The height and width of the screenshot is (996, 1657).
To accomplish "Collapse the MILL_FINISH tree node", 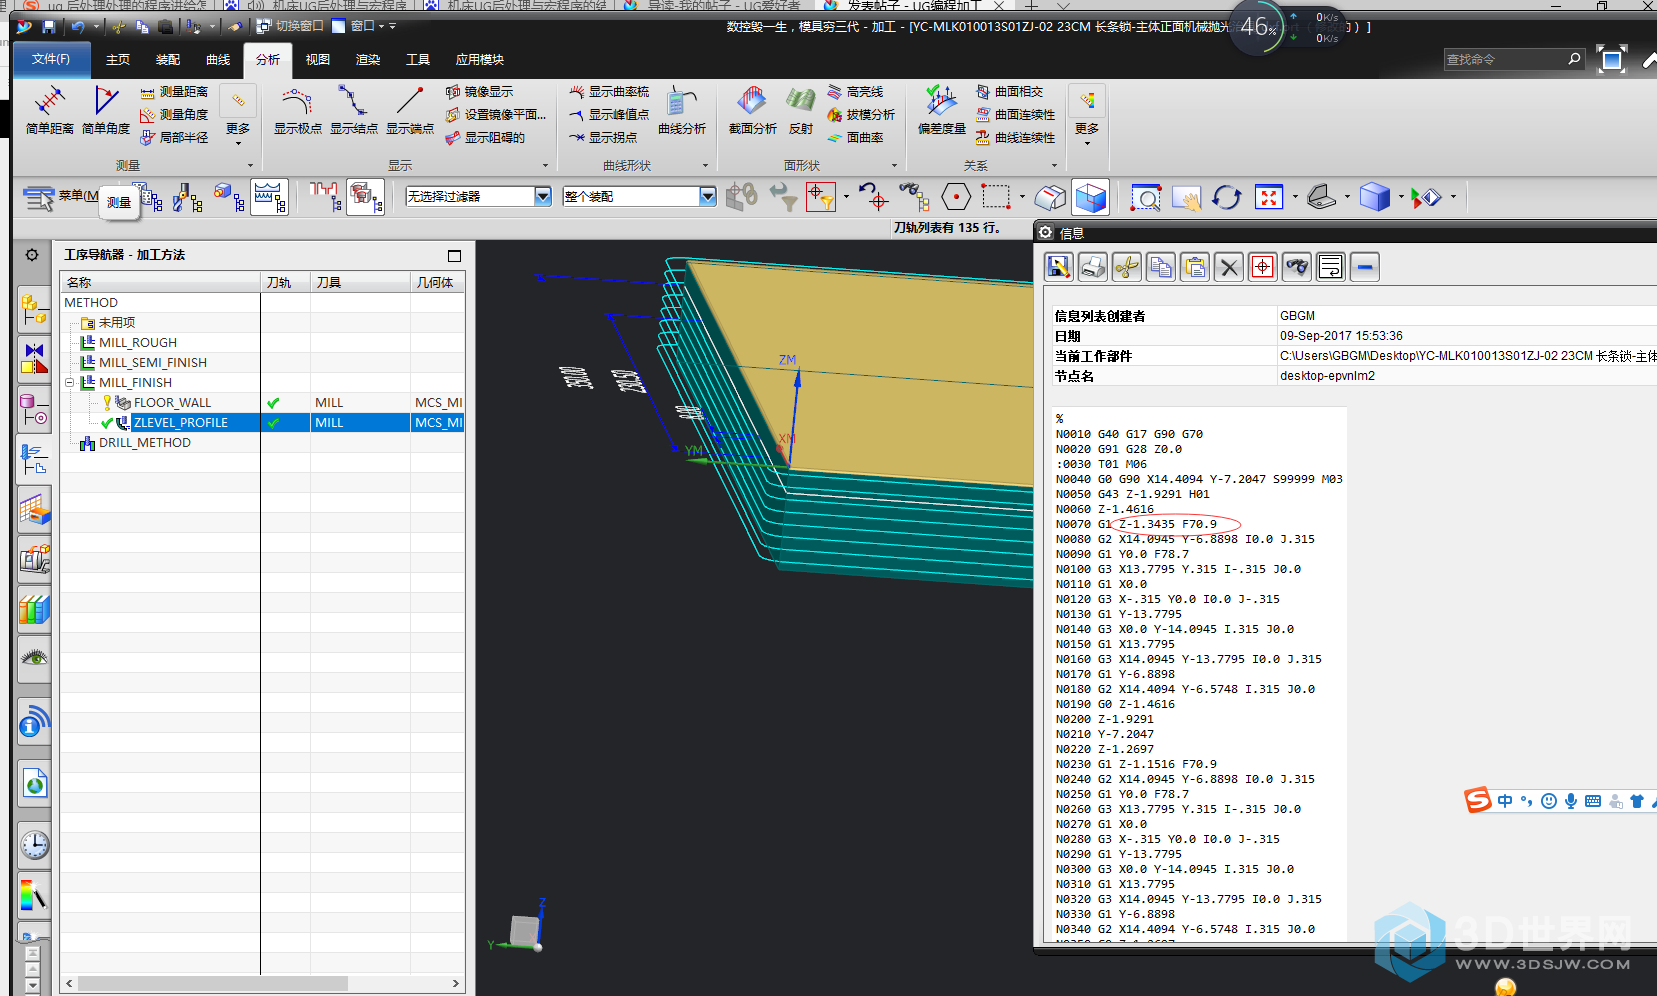I will pyautogui.click(x=69, y=383).
